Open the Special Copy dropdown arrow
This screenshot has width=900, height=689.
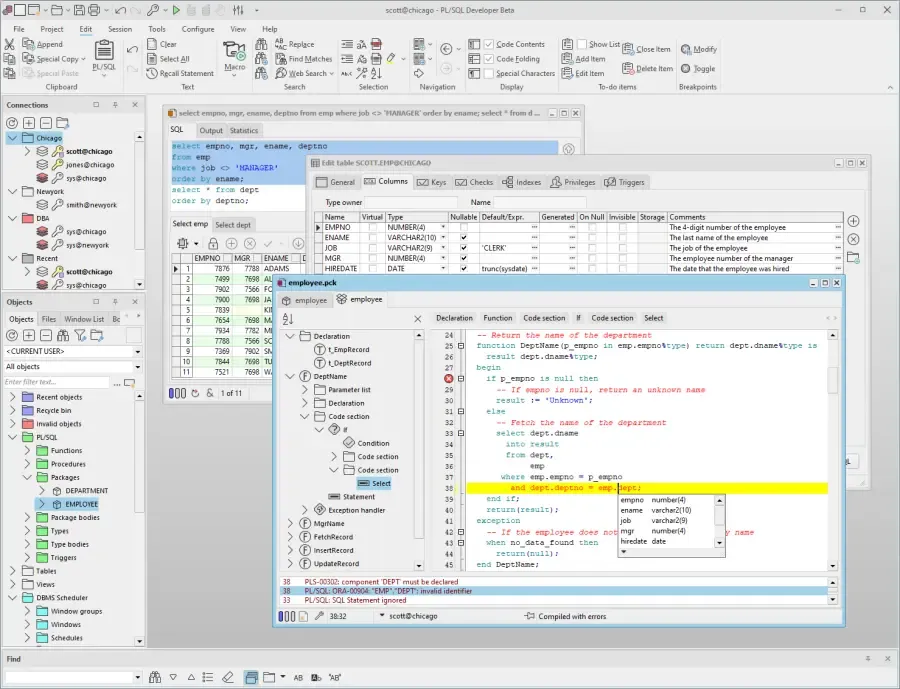83,59
